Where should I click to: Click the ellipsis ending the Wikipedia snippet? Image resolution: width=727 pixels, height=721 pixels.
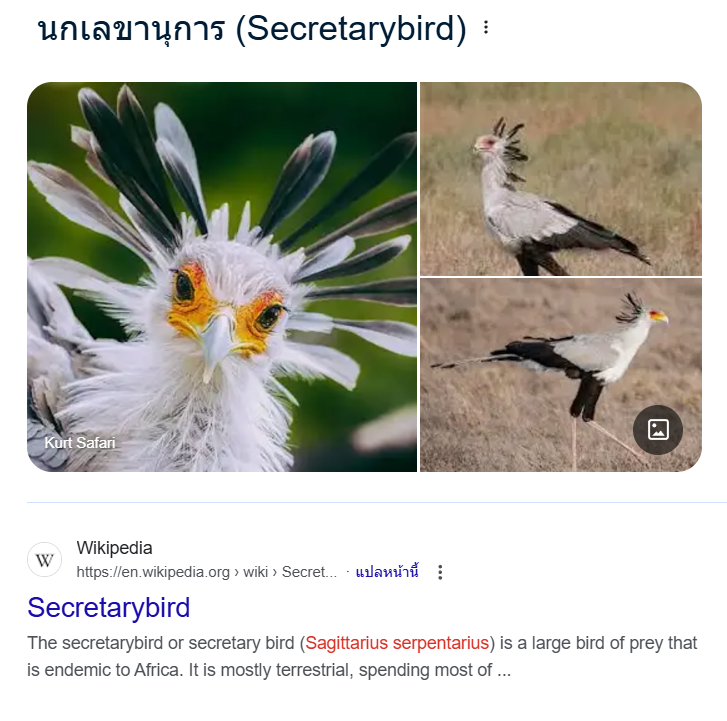coord(504,671)
